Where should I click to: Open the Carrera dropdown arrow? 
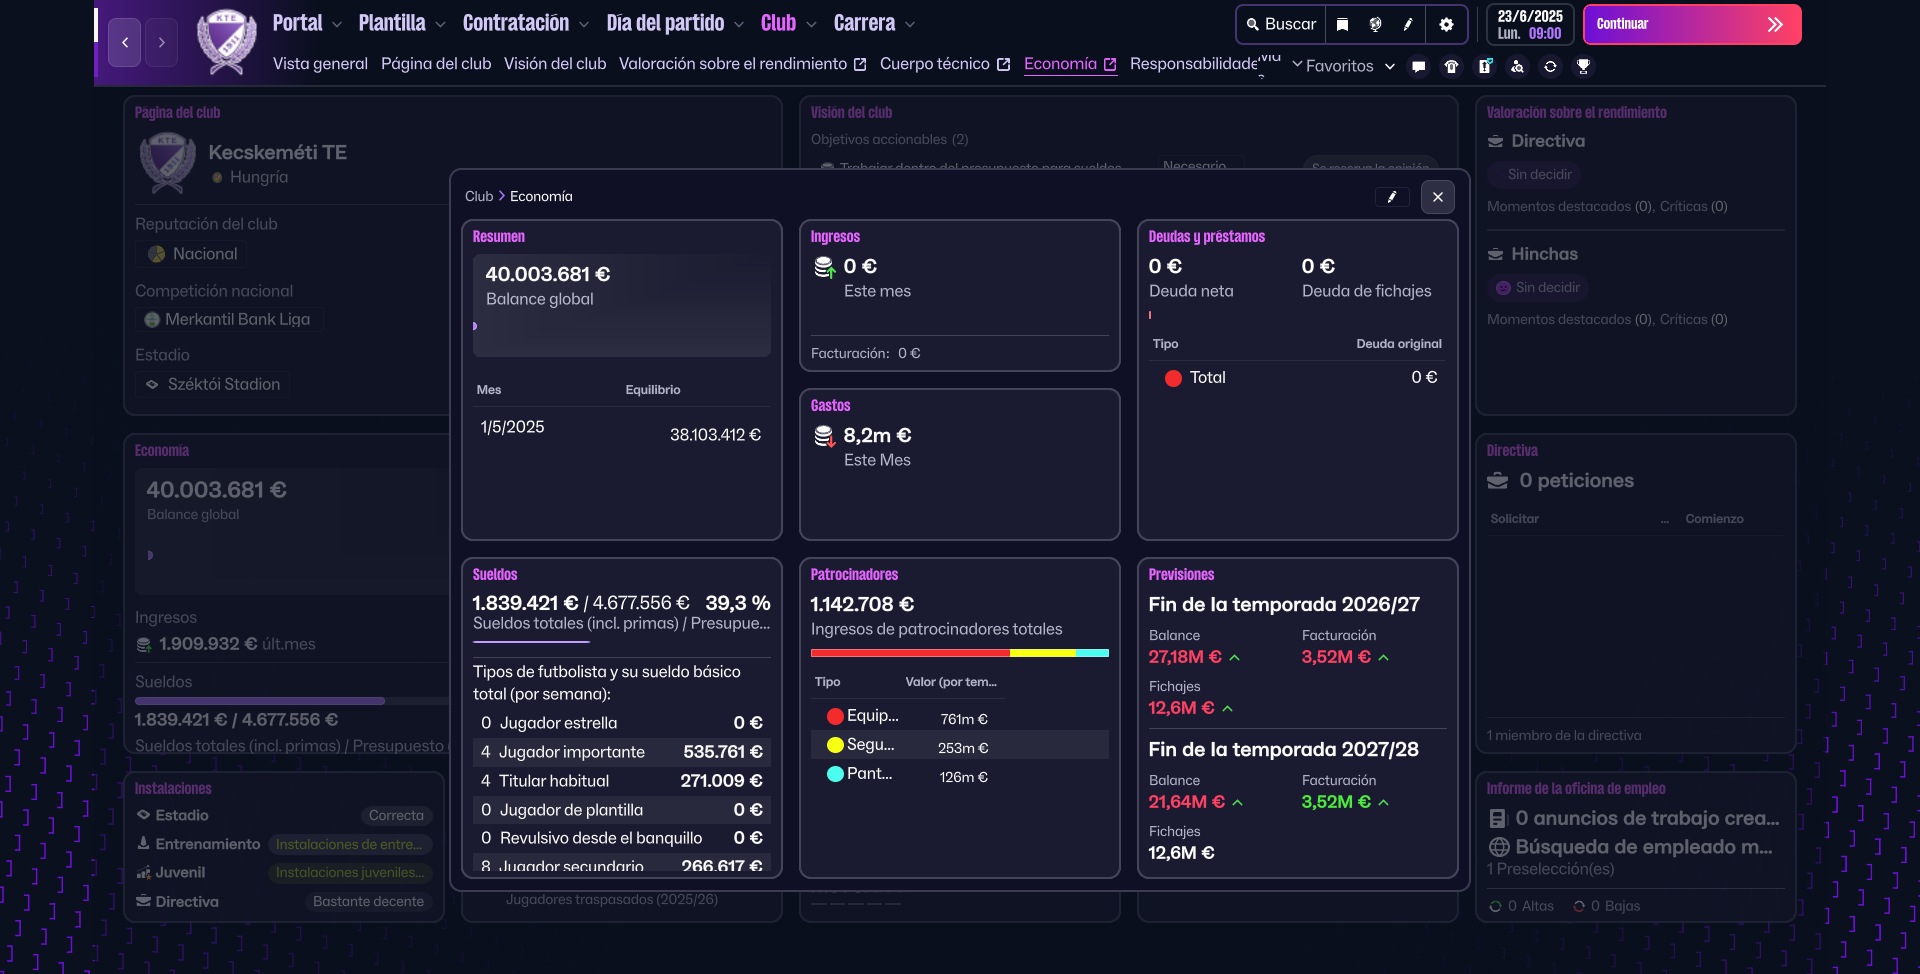910,24
